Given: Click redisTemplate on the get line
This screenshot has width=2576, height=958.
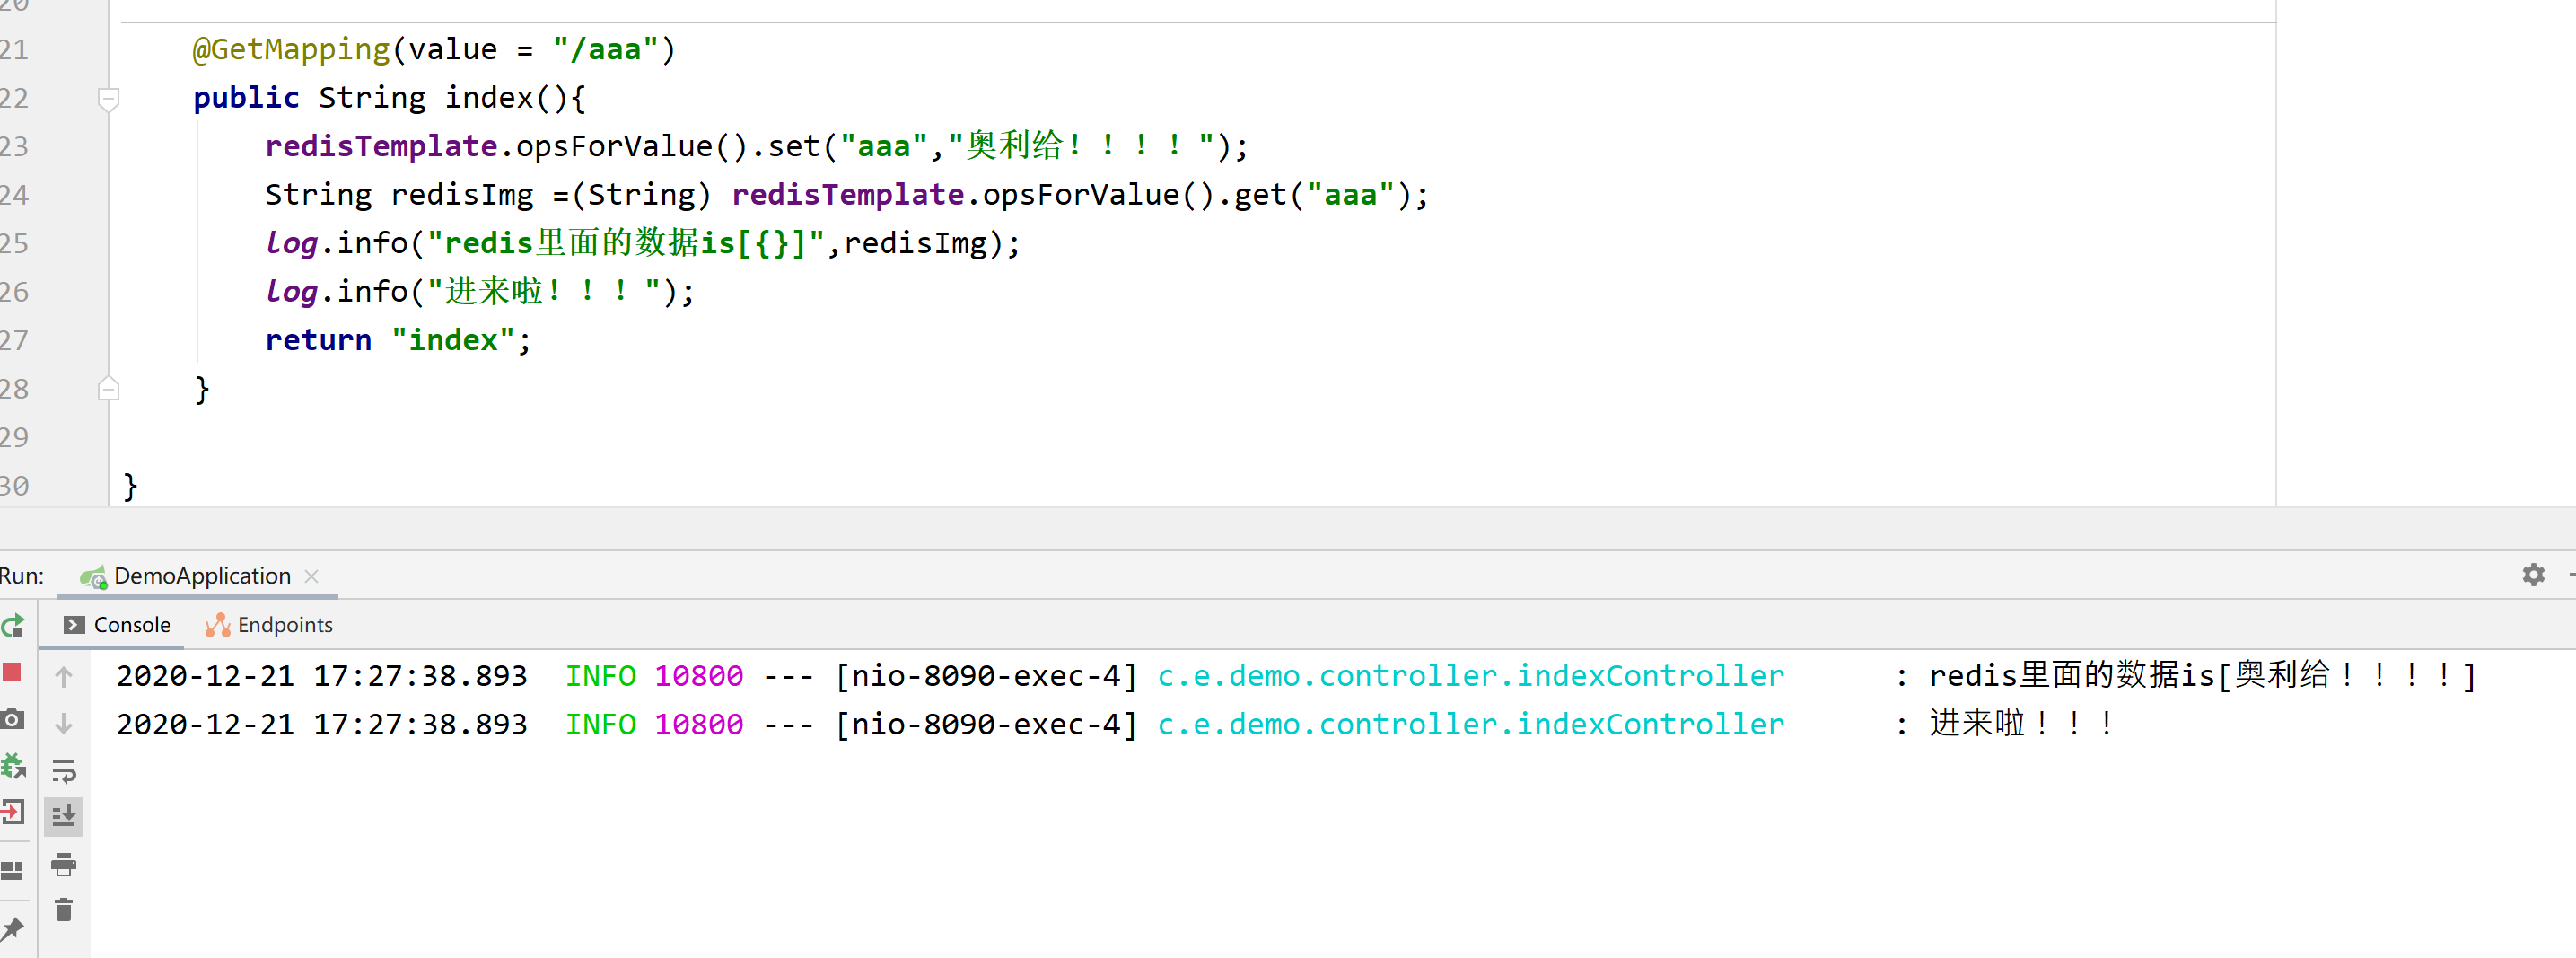Looking at the screenshot, I should point(848,195).
